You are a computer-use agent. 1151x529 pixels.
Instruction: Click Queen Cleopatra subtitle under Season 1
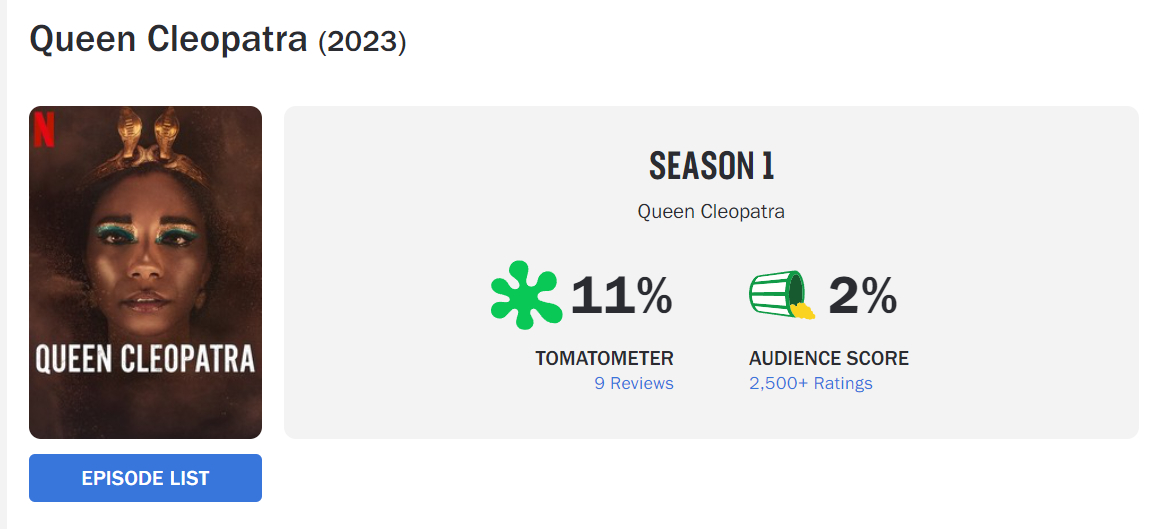tap(711, 212)
